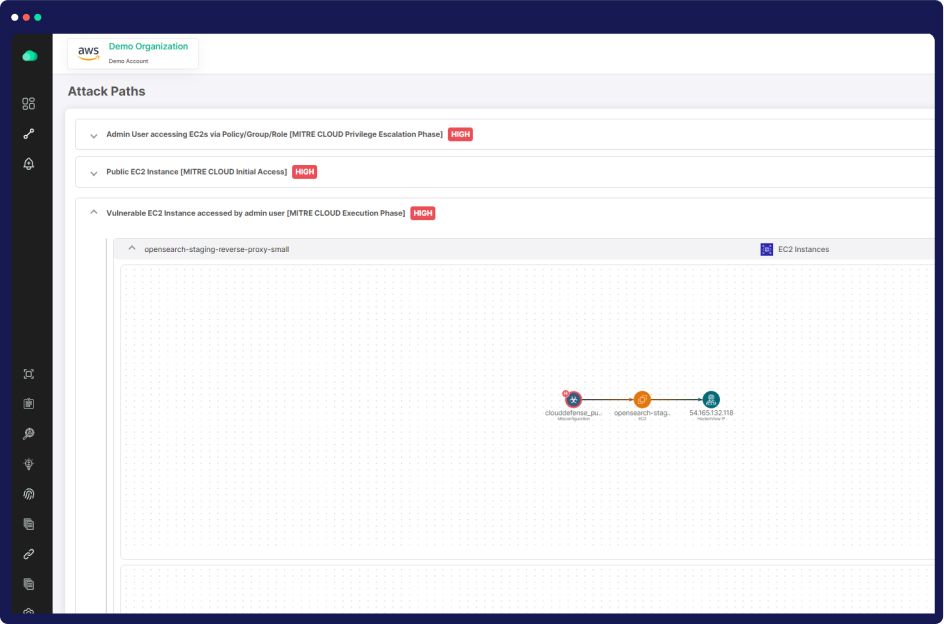The width and height of the screenshot is (944, 624).
Task: Click the chain link icon in sidebar
Action: click(x=29, y=554)
